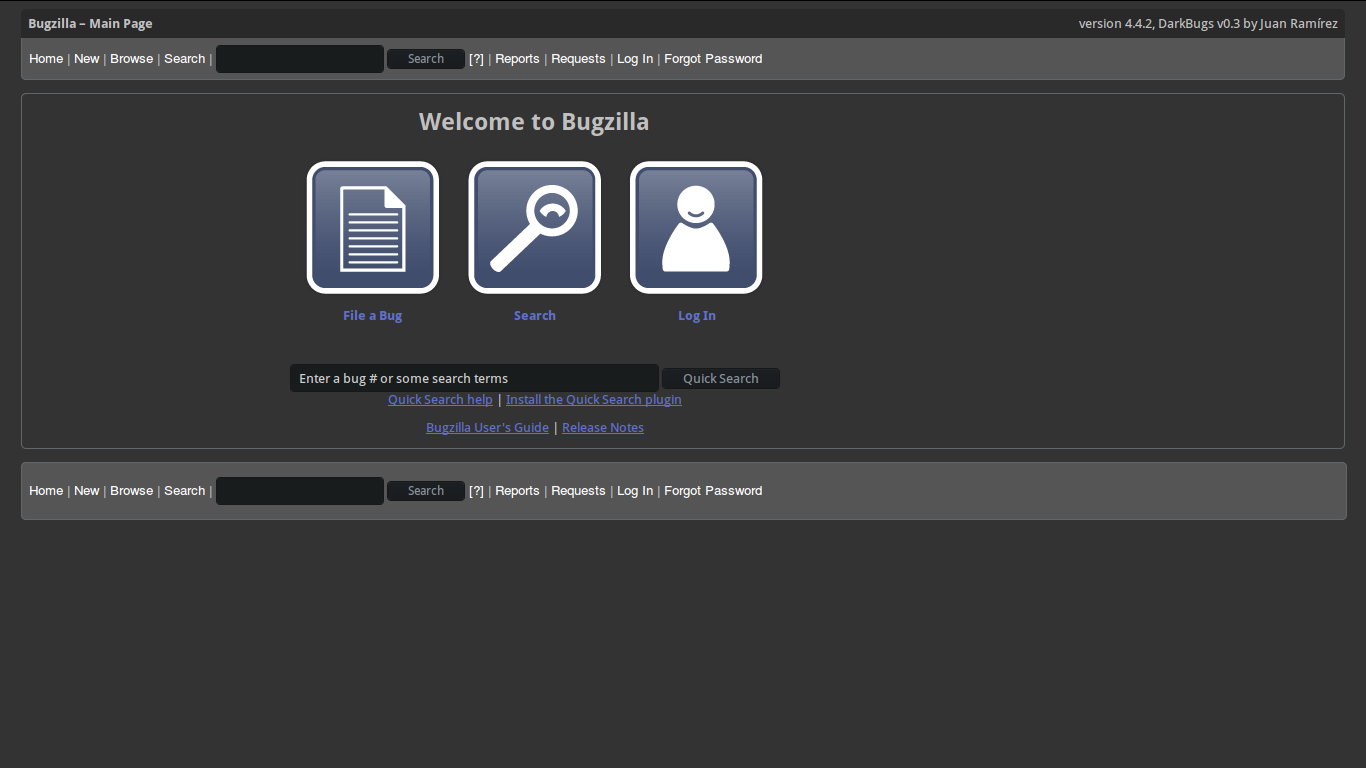Image resolution: width=1366 pixels, height=768 pixels.
Task: Select Search link in top navigation bar
Action: click(185, 59)
